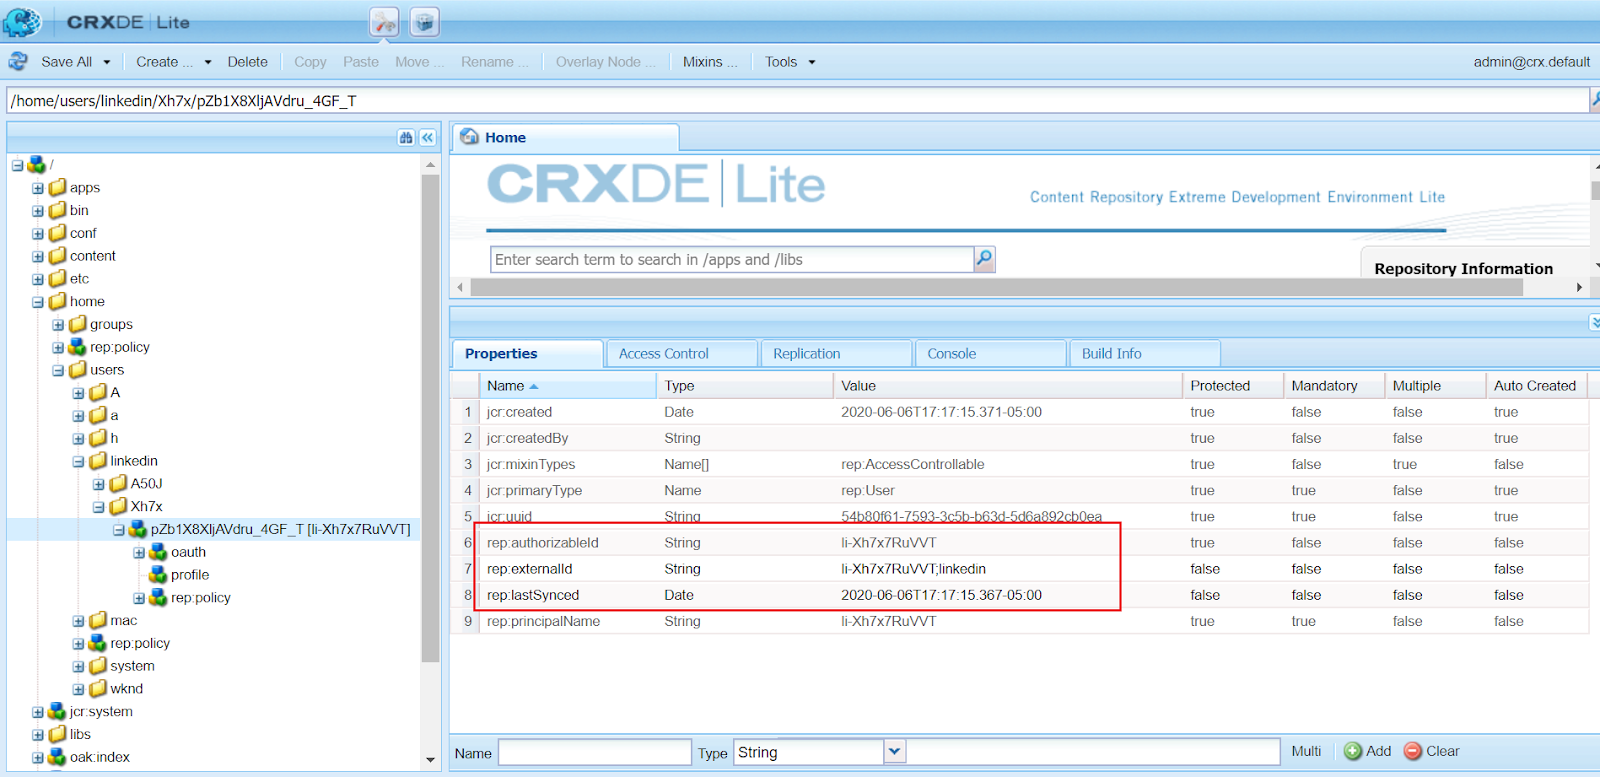This screenshot has width=1600, height=777.
Task: Select the Properties tab
Action: coord(527,354)
